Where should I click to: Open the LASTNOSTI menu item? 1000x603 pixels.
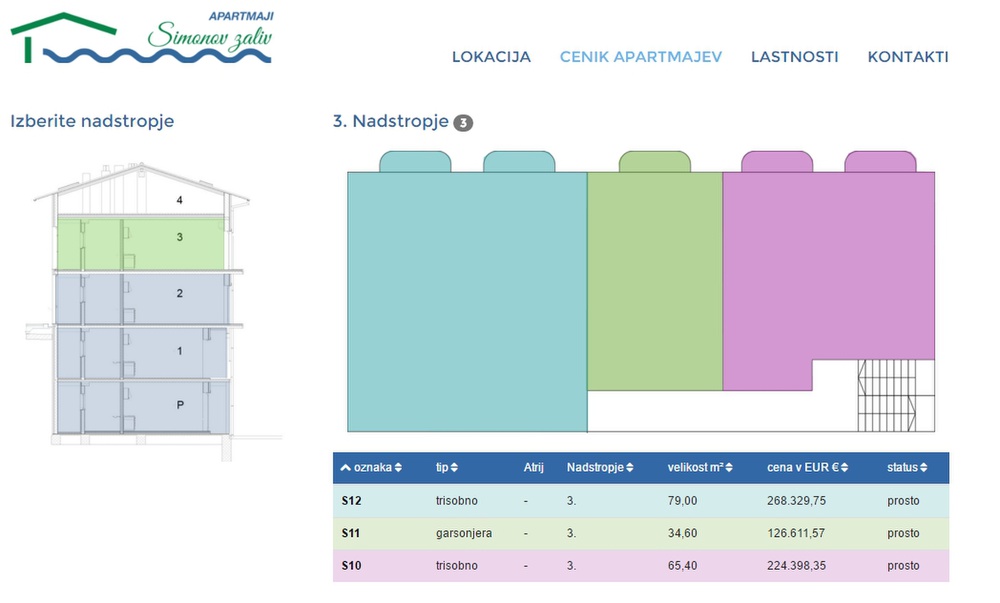[x=794, y=57]
